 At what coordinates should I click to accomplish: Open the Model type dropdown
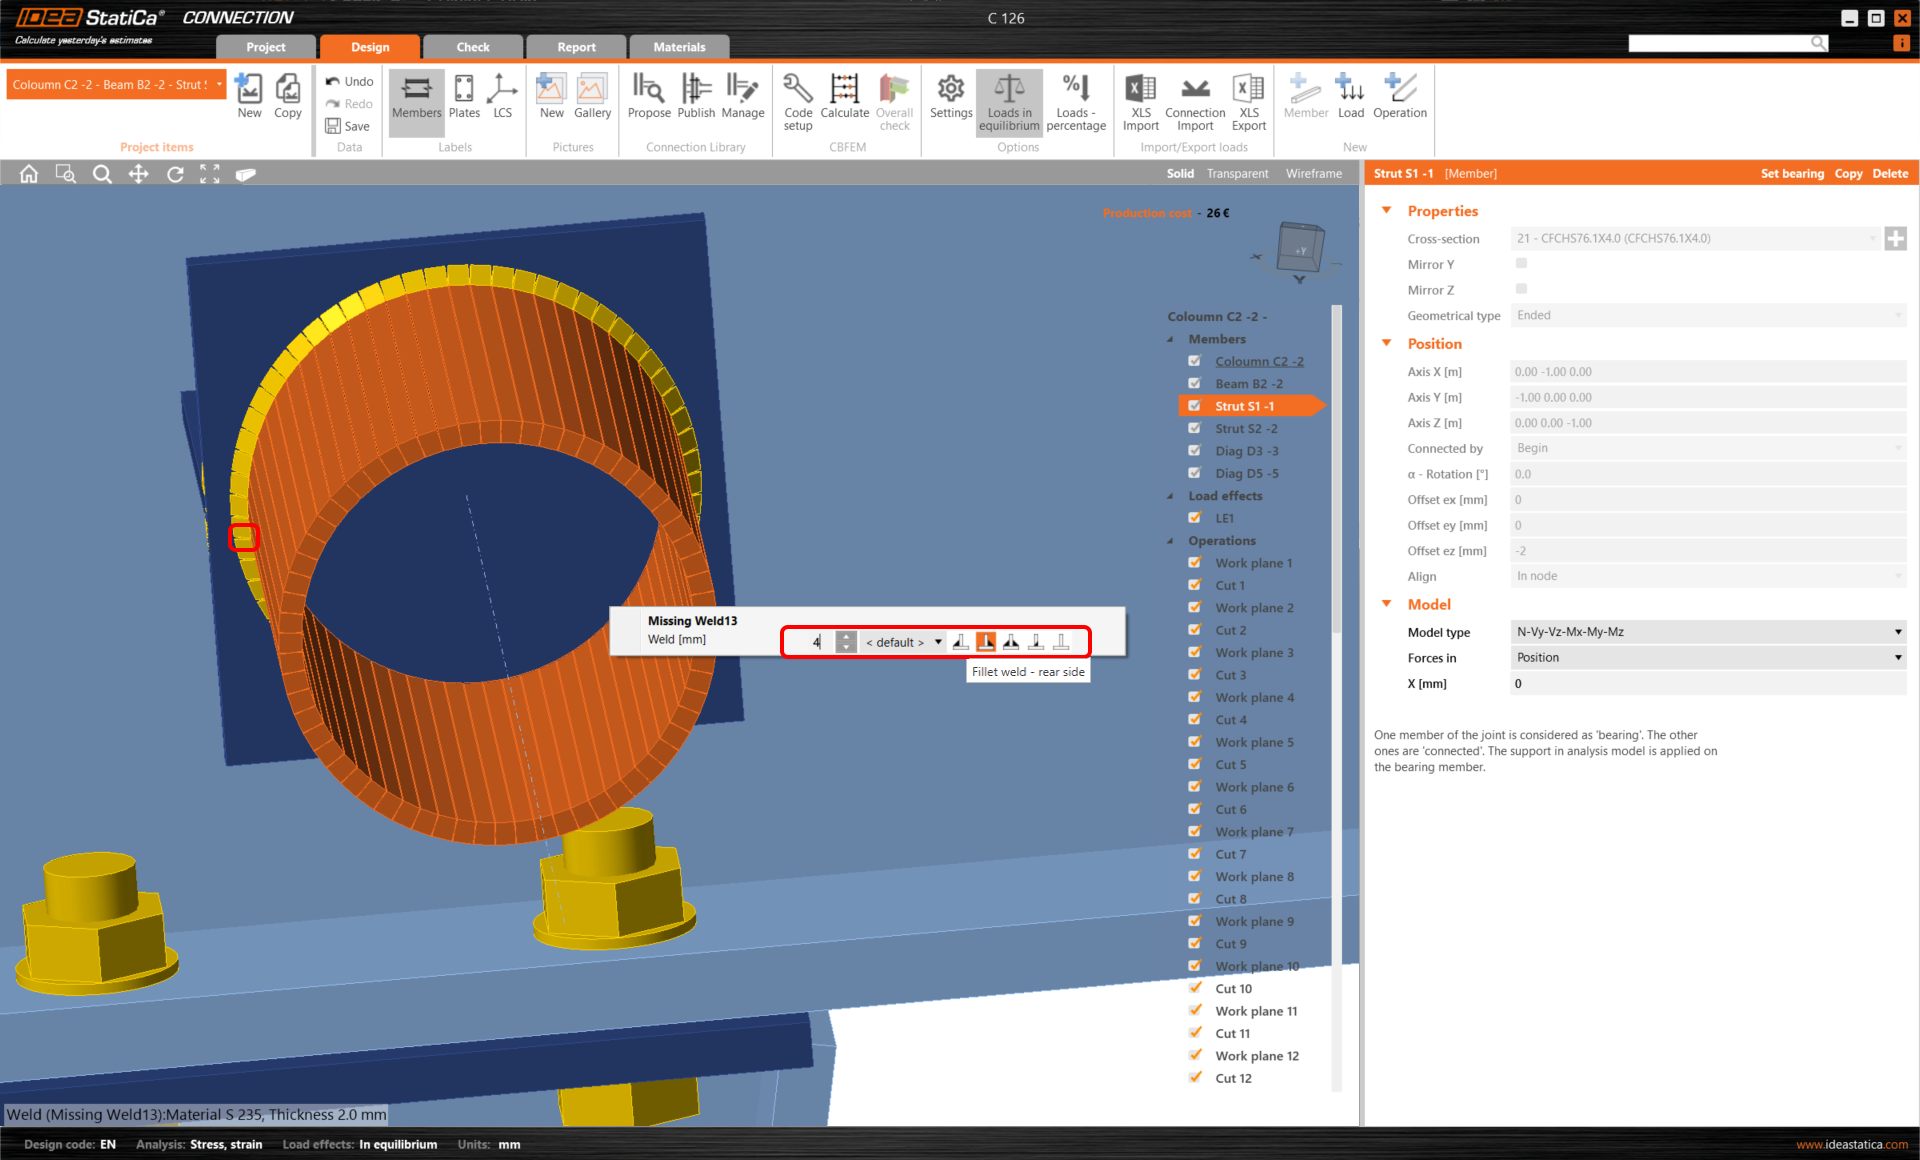pyautogui.click(x=1706, y=632)
